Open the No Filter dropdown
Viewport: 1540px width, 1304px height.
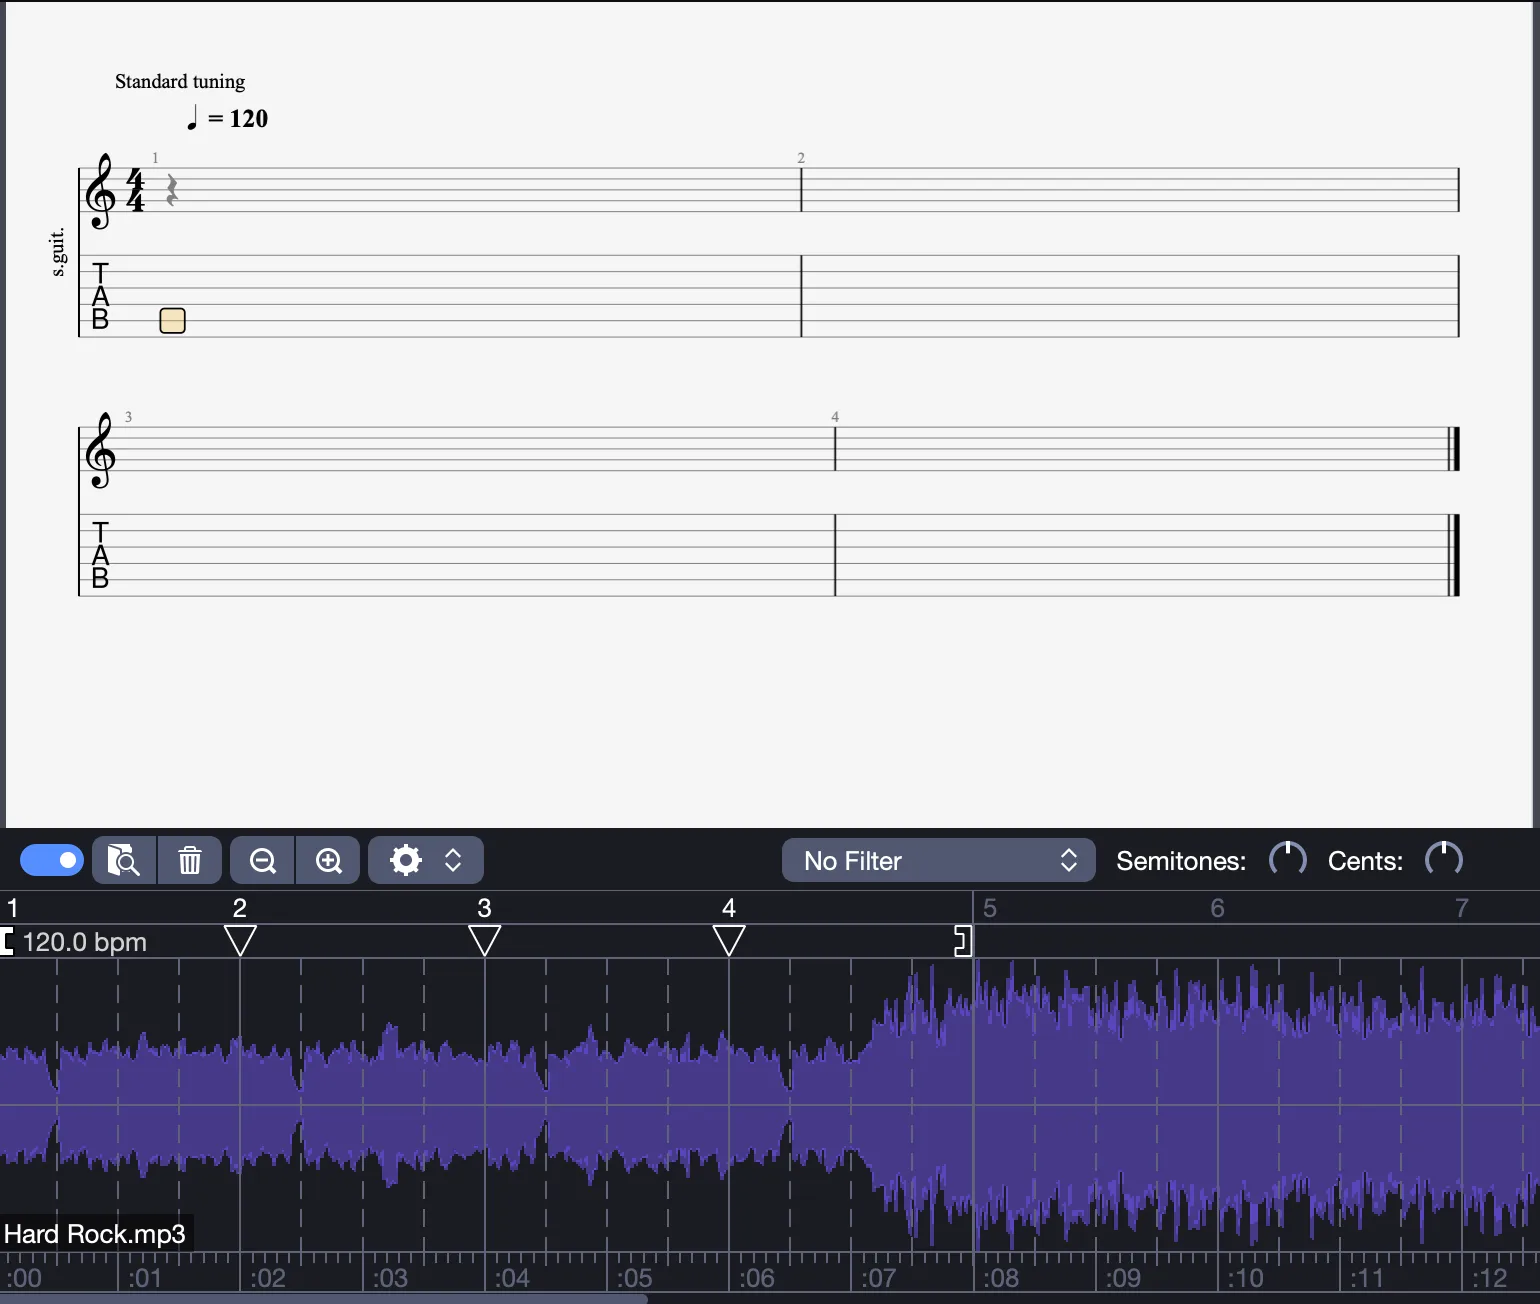click(x=938, y=861)
